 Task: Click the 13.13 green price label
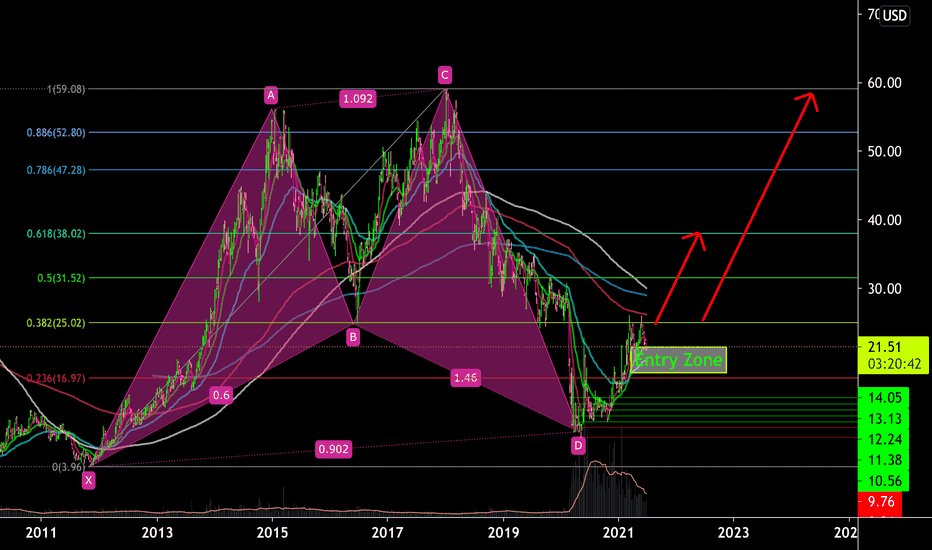point(884,419)
